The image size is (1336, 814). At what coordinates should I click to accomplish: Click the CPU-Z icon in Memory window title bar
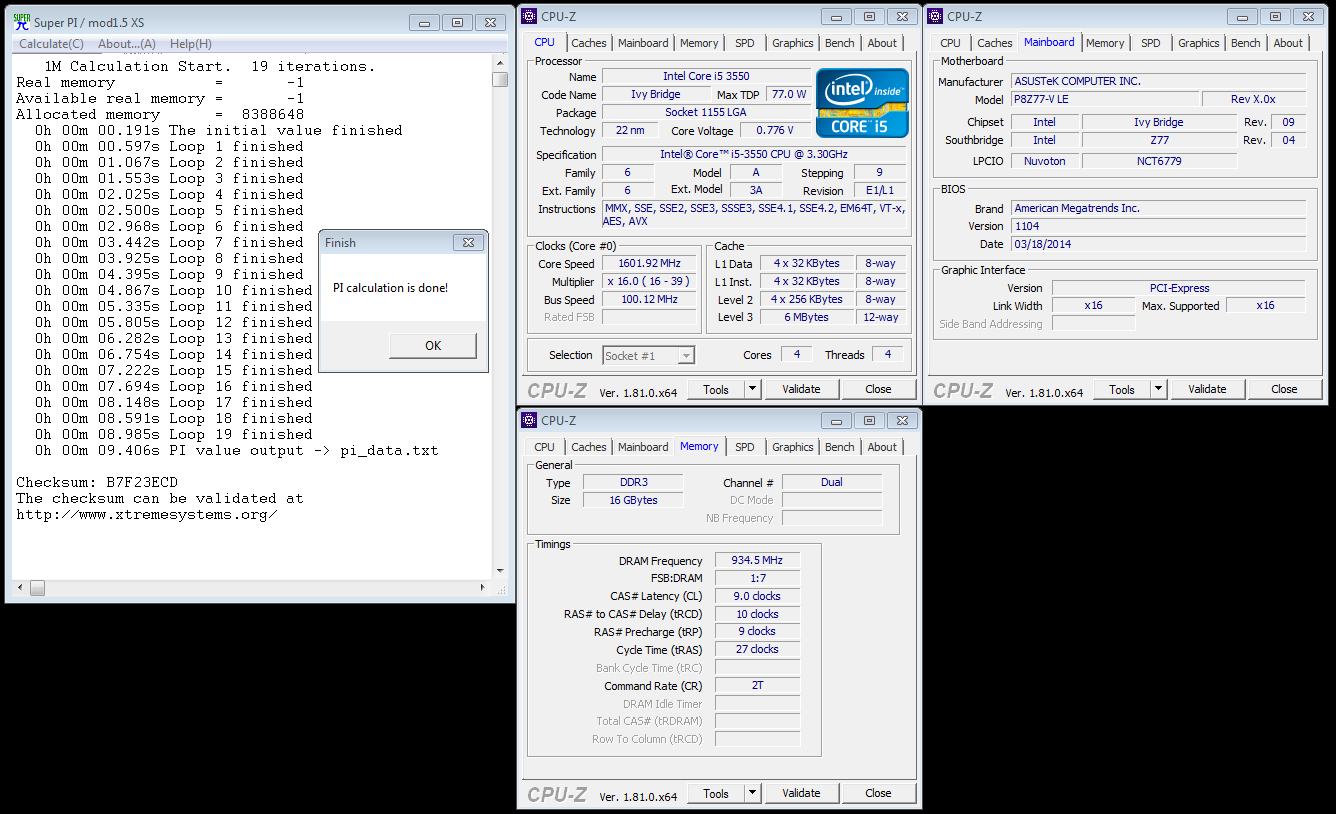[530, 420]
